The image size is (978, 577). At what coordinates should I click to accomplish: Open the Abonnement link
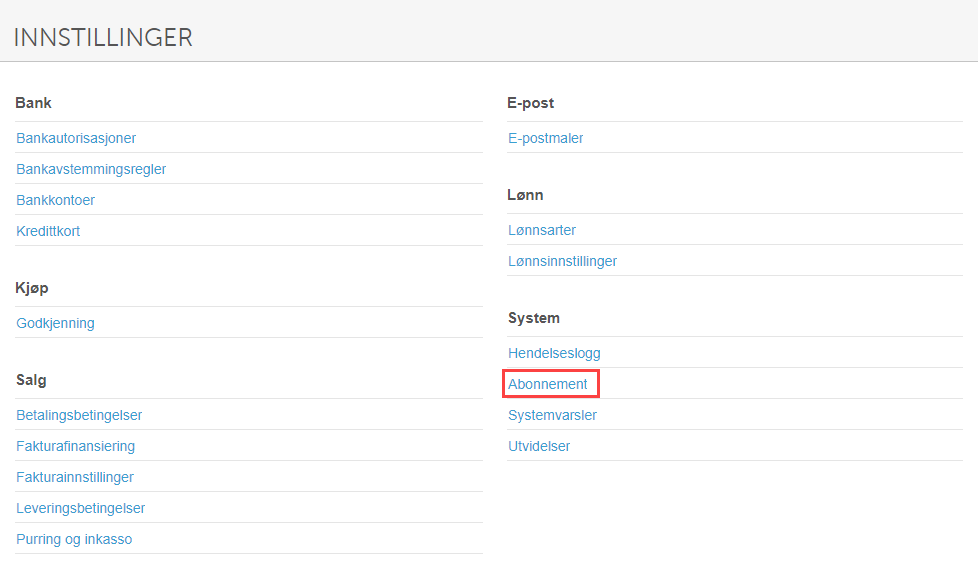click(548, 384)
